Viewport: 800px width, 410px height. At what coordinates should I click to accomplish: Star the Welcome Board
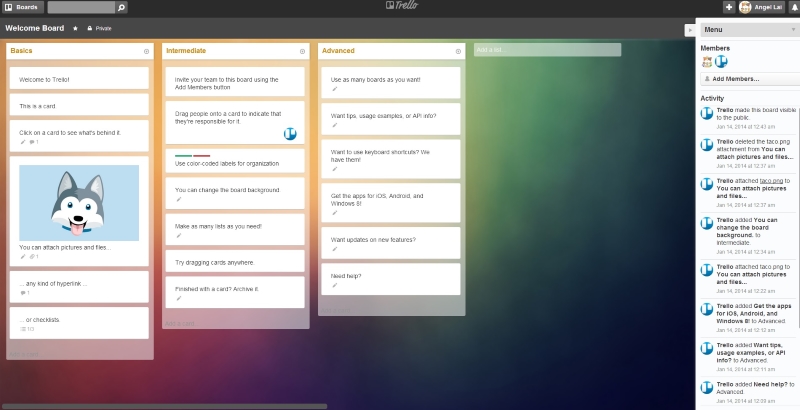coord(76,29)
